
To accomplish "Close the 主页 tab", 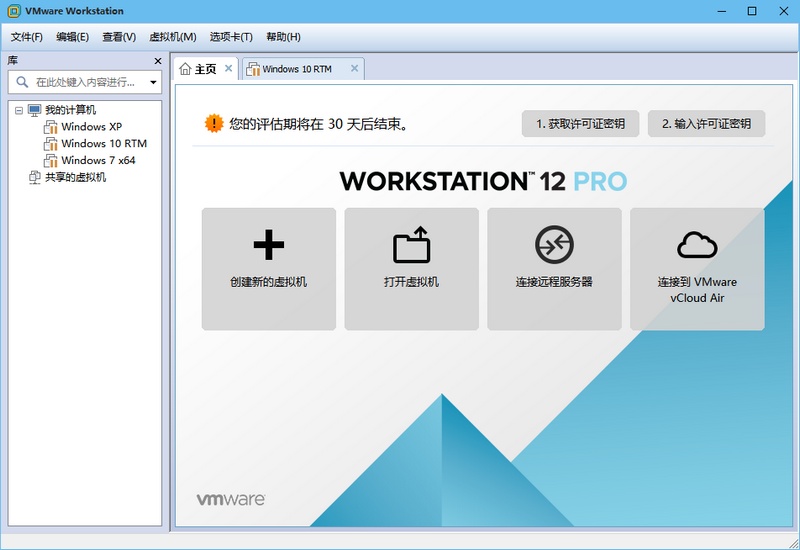I will coord(229,68).
